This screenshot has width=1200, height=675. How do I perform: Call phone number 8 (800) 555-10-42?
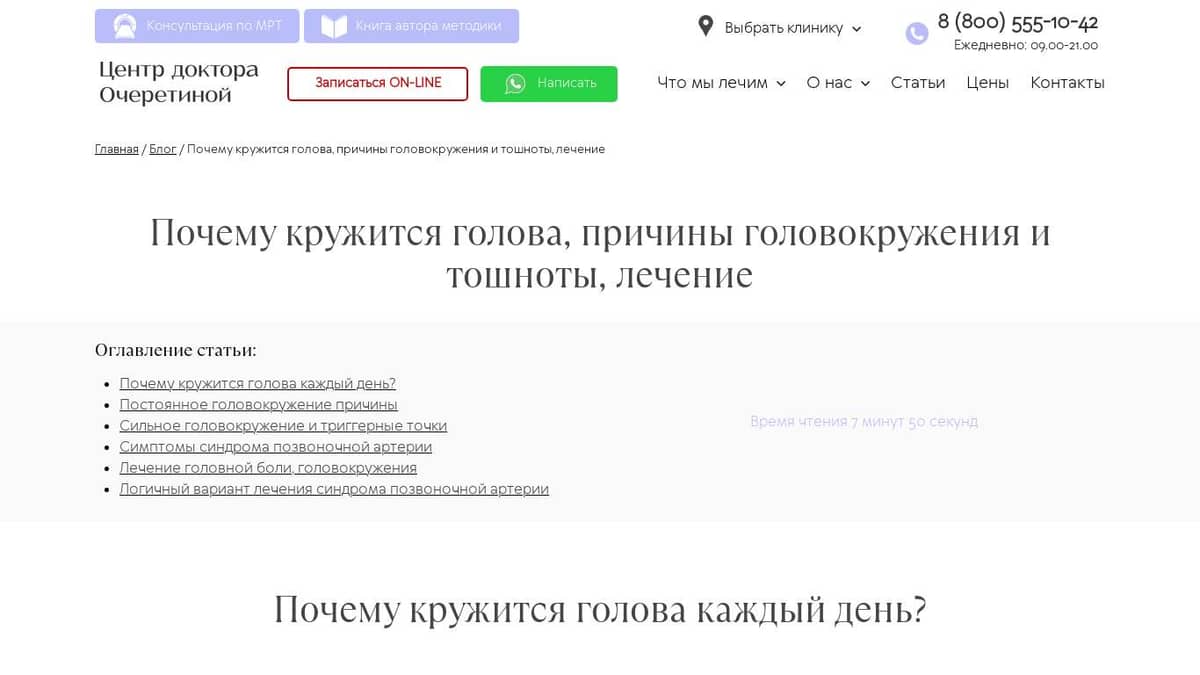click(1018, 22)
